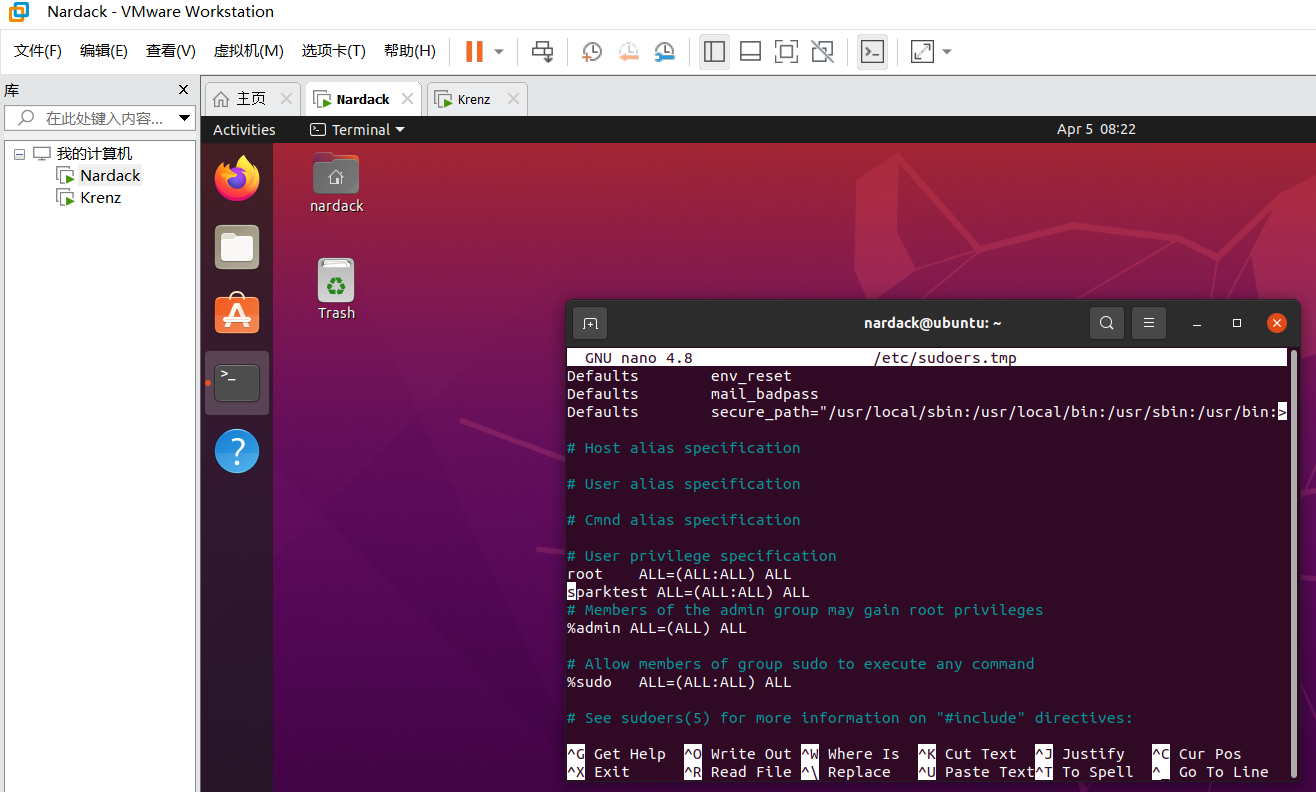
Task: Select the Trash desktop icon
Action: click(336, 290)
